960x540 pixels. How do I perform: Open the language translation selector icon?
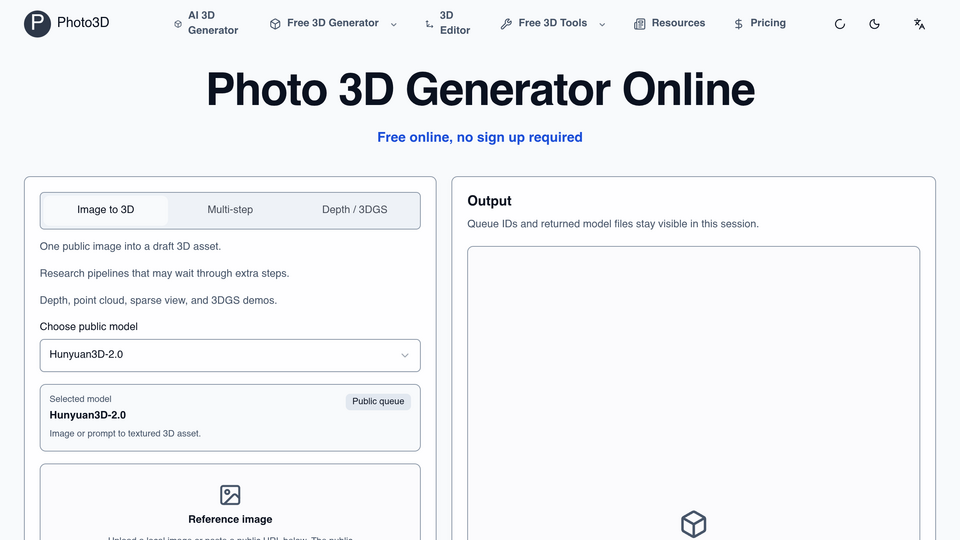tap(919, 24)
